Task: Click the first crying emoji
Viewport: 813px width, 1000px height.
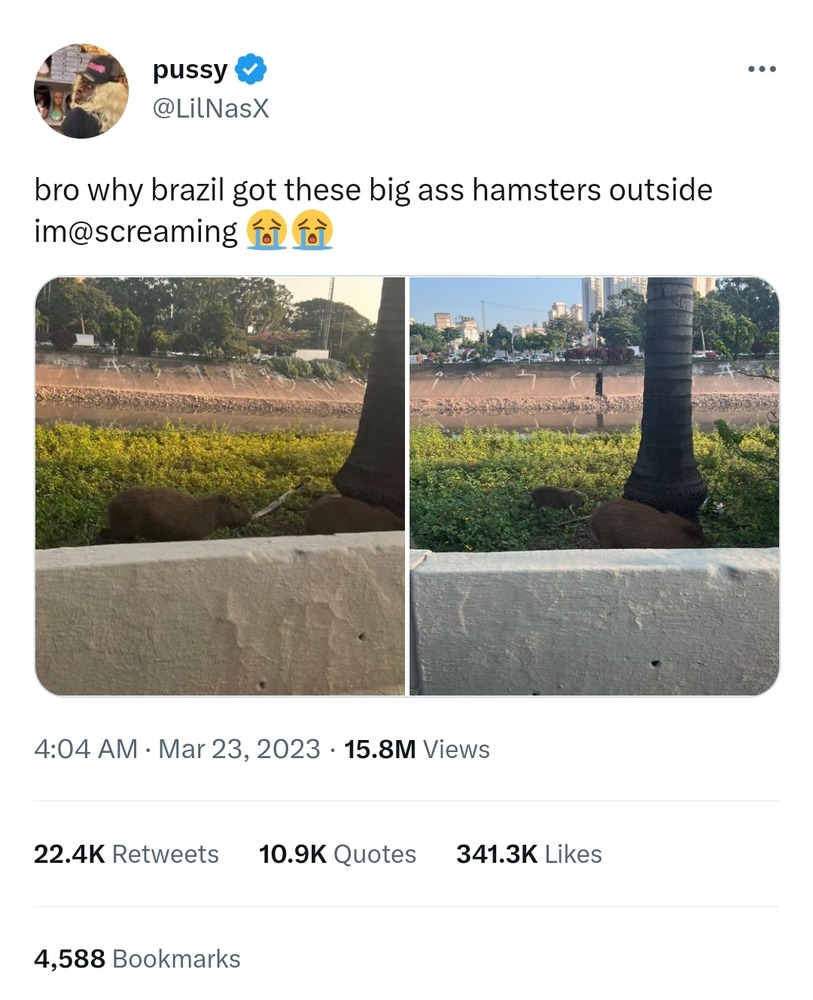Action: tap(266, 230)
